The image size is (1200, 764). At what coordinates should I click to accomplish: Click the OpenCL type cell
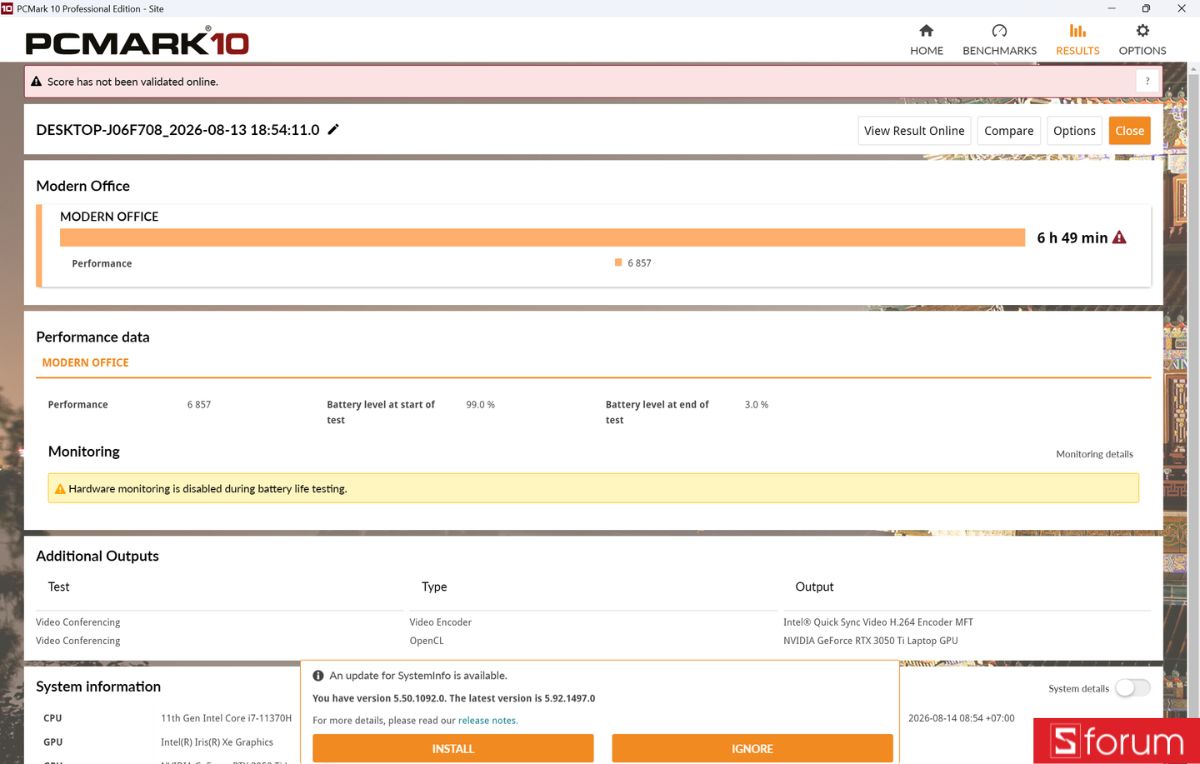[426, 641]
